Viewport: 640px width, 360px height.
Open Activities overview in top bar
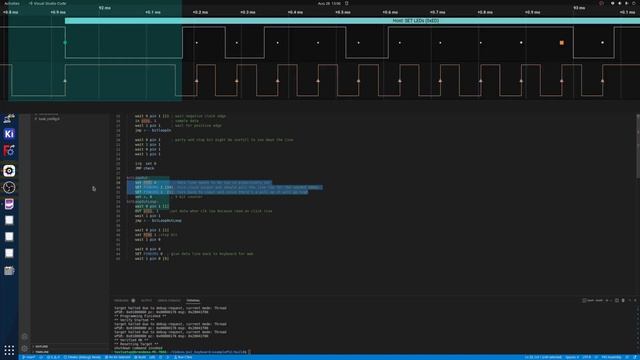[11, 3]
